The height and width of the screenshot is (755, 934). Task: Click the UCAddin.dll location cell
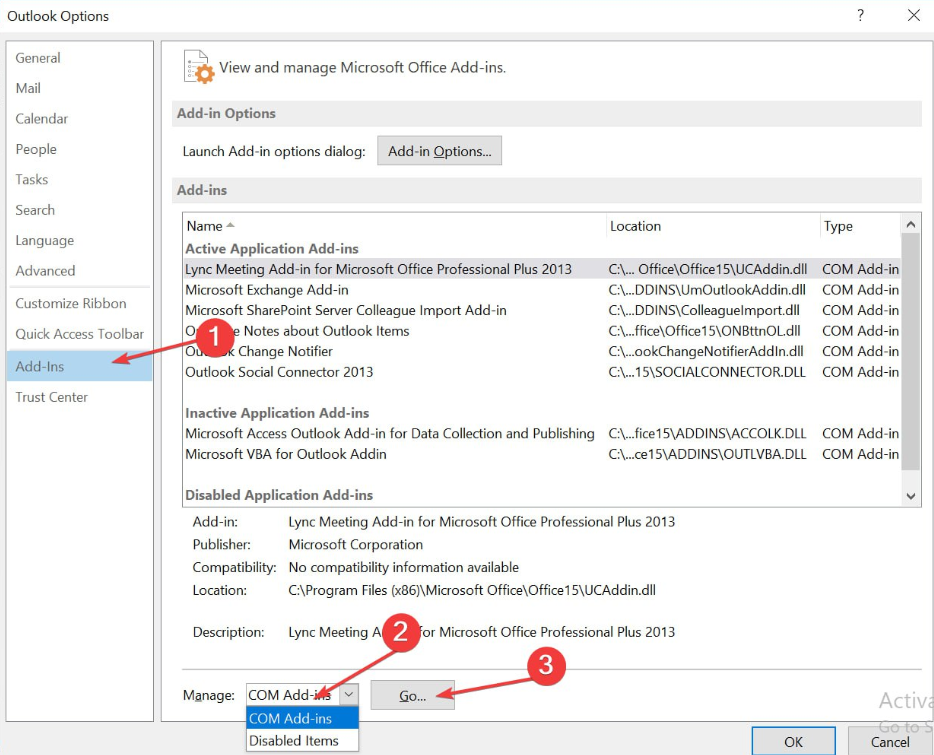click(x=708, y=269)
